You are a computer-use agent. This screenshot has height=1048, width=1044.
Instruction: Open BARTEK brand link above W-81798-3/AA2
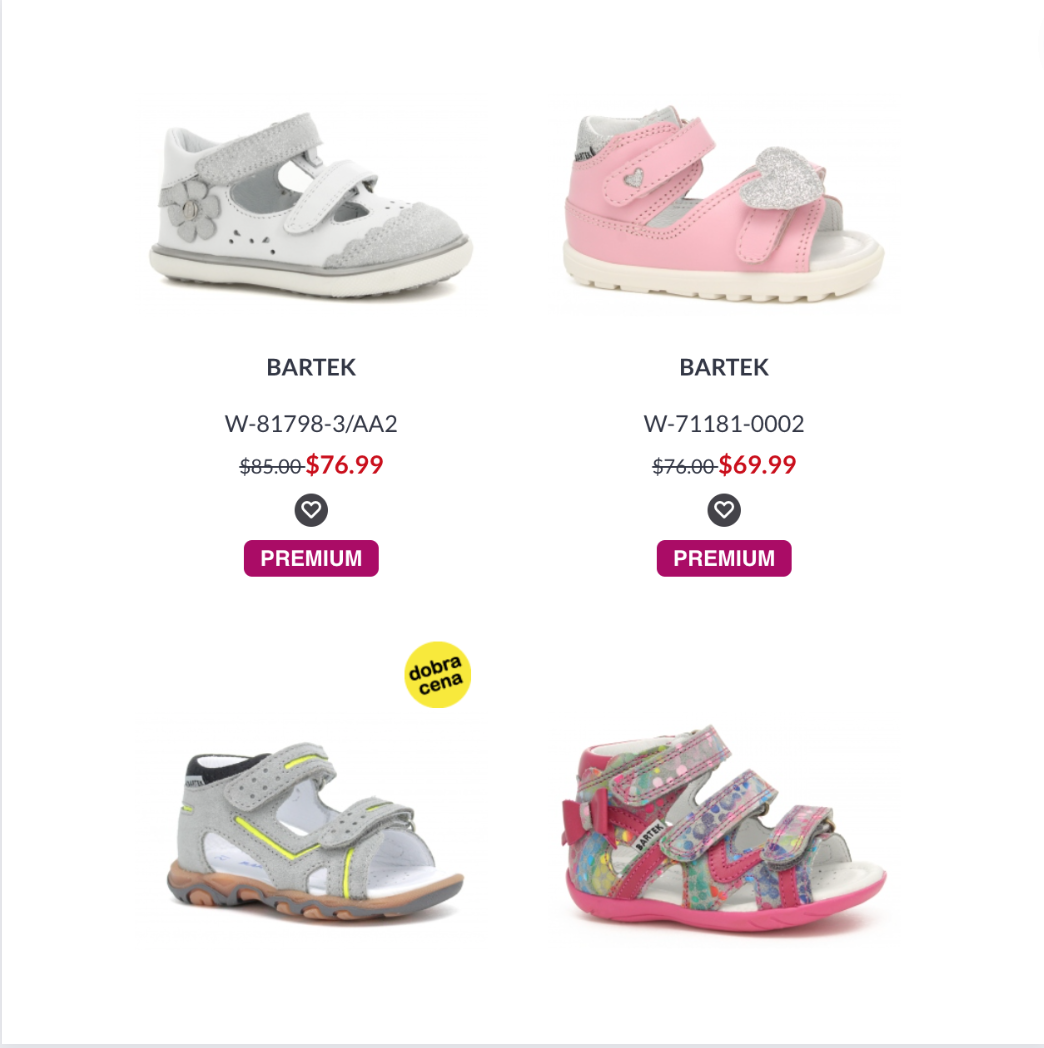(x=311, y=367)
